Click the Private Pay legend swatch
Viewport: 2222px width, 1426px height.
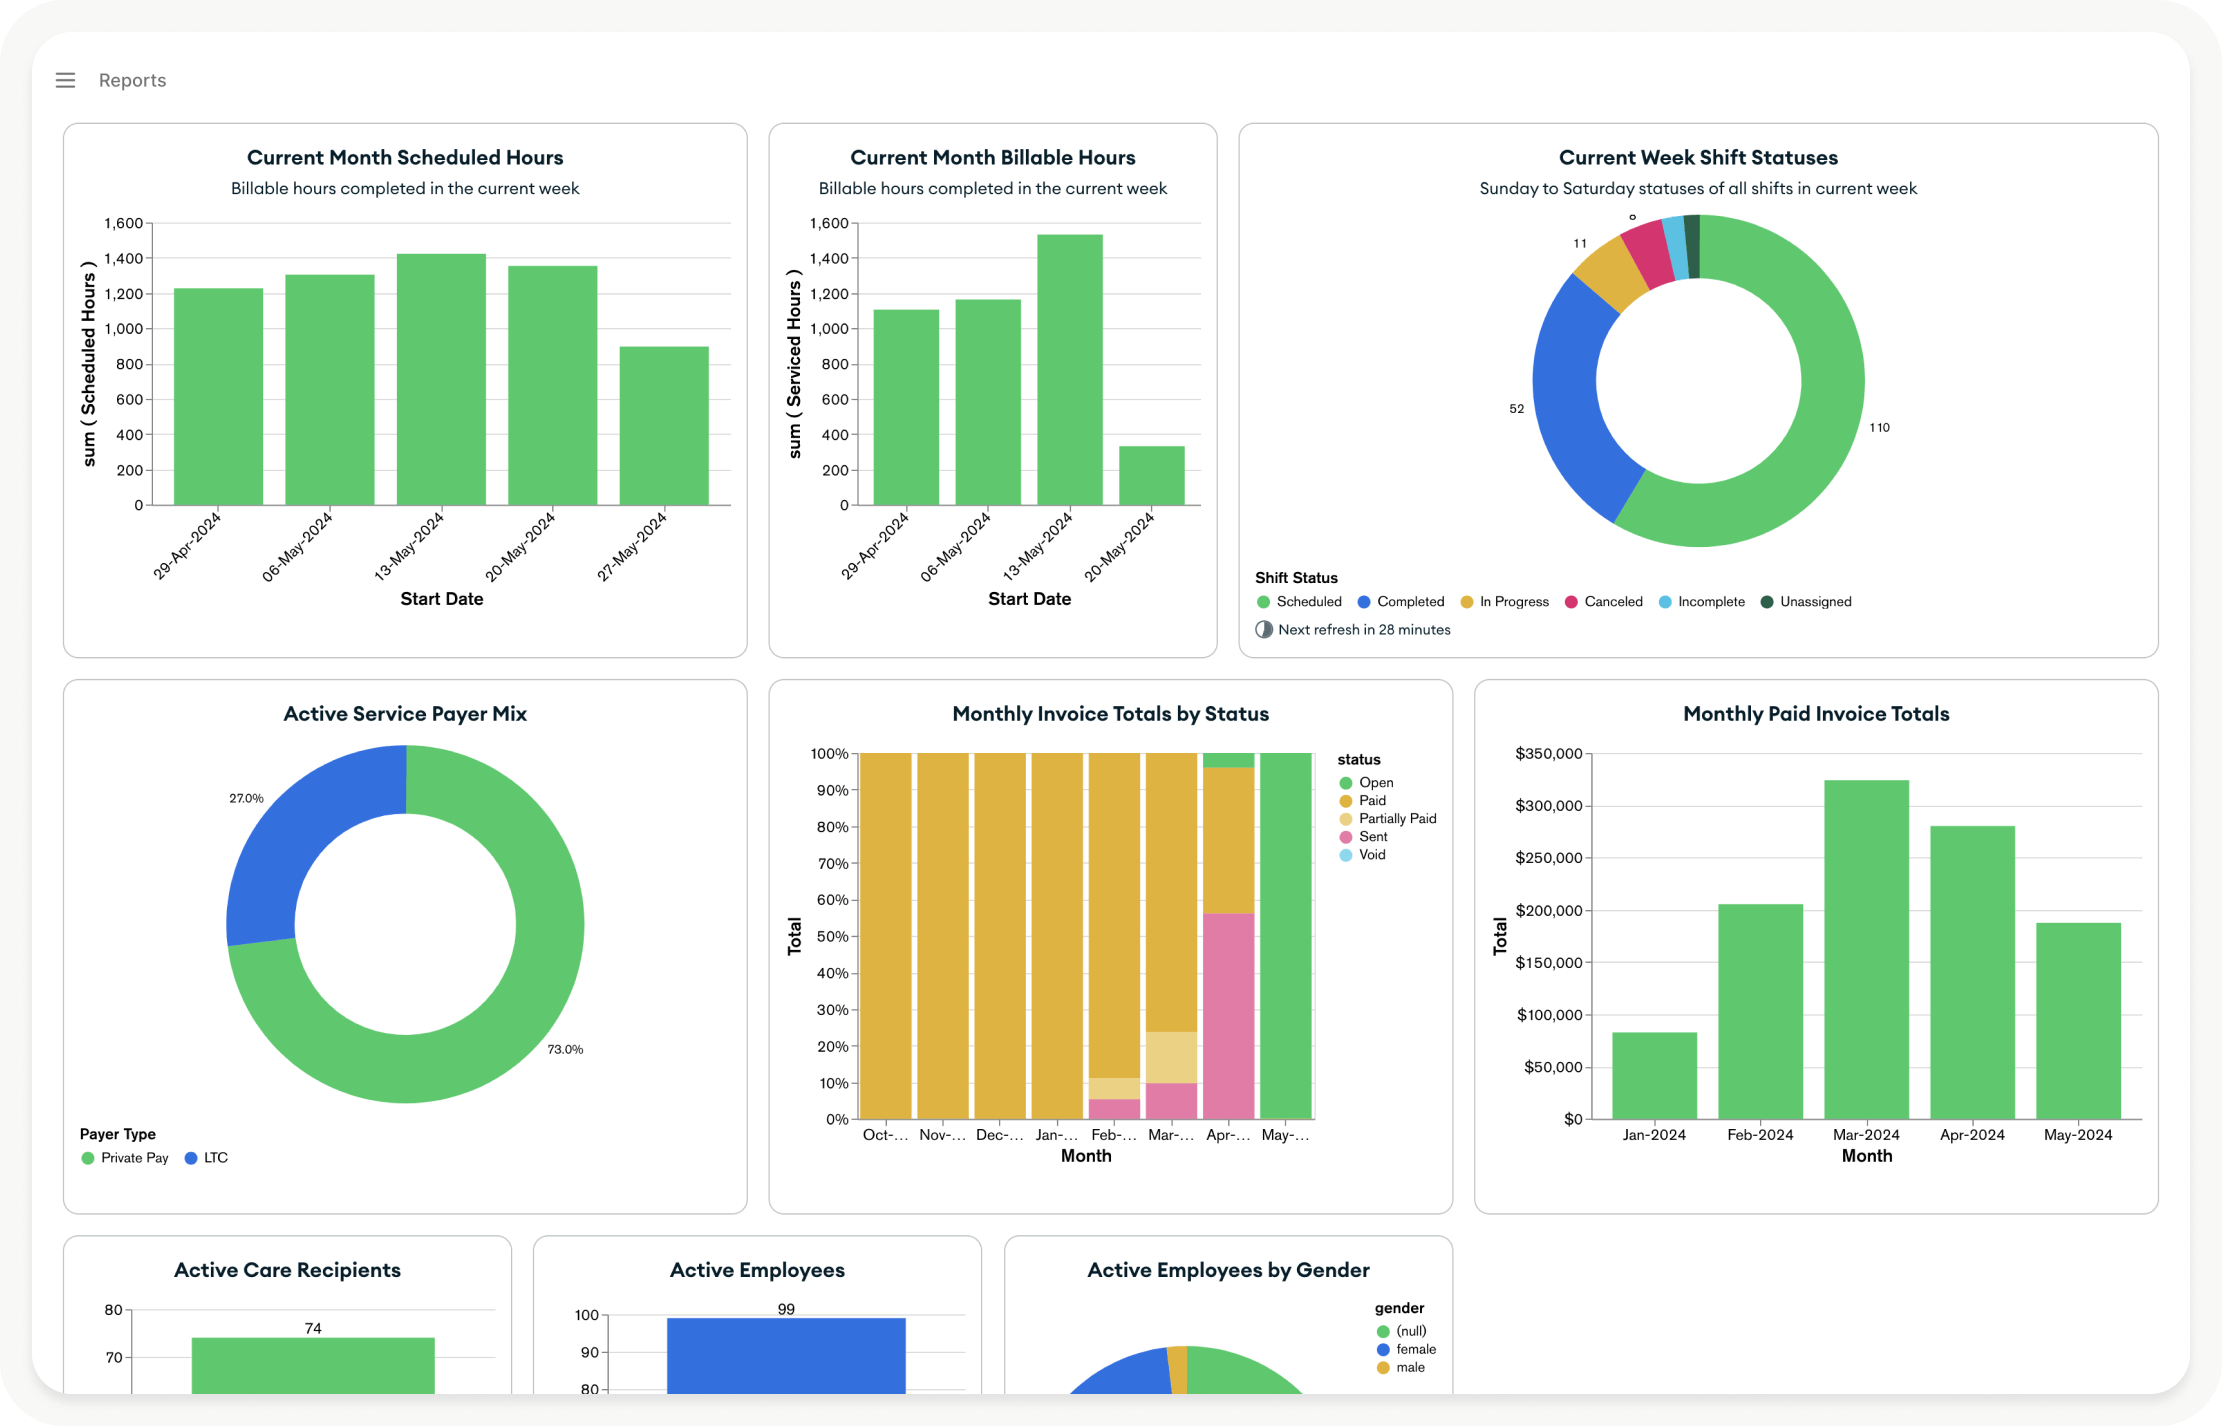[88, 1158]
